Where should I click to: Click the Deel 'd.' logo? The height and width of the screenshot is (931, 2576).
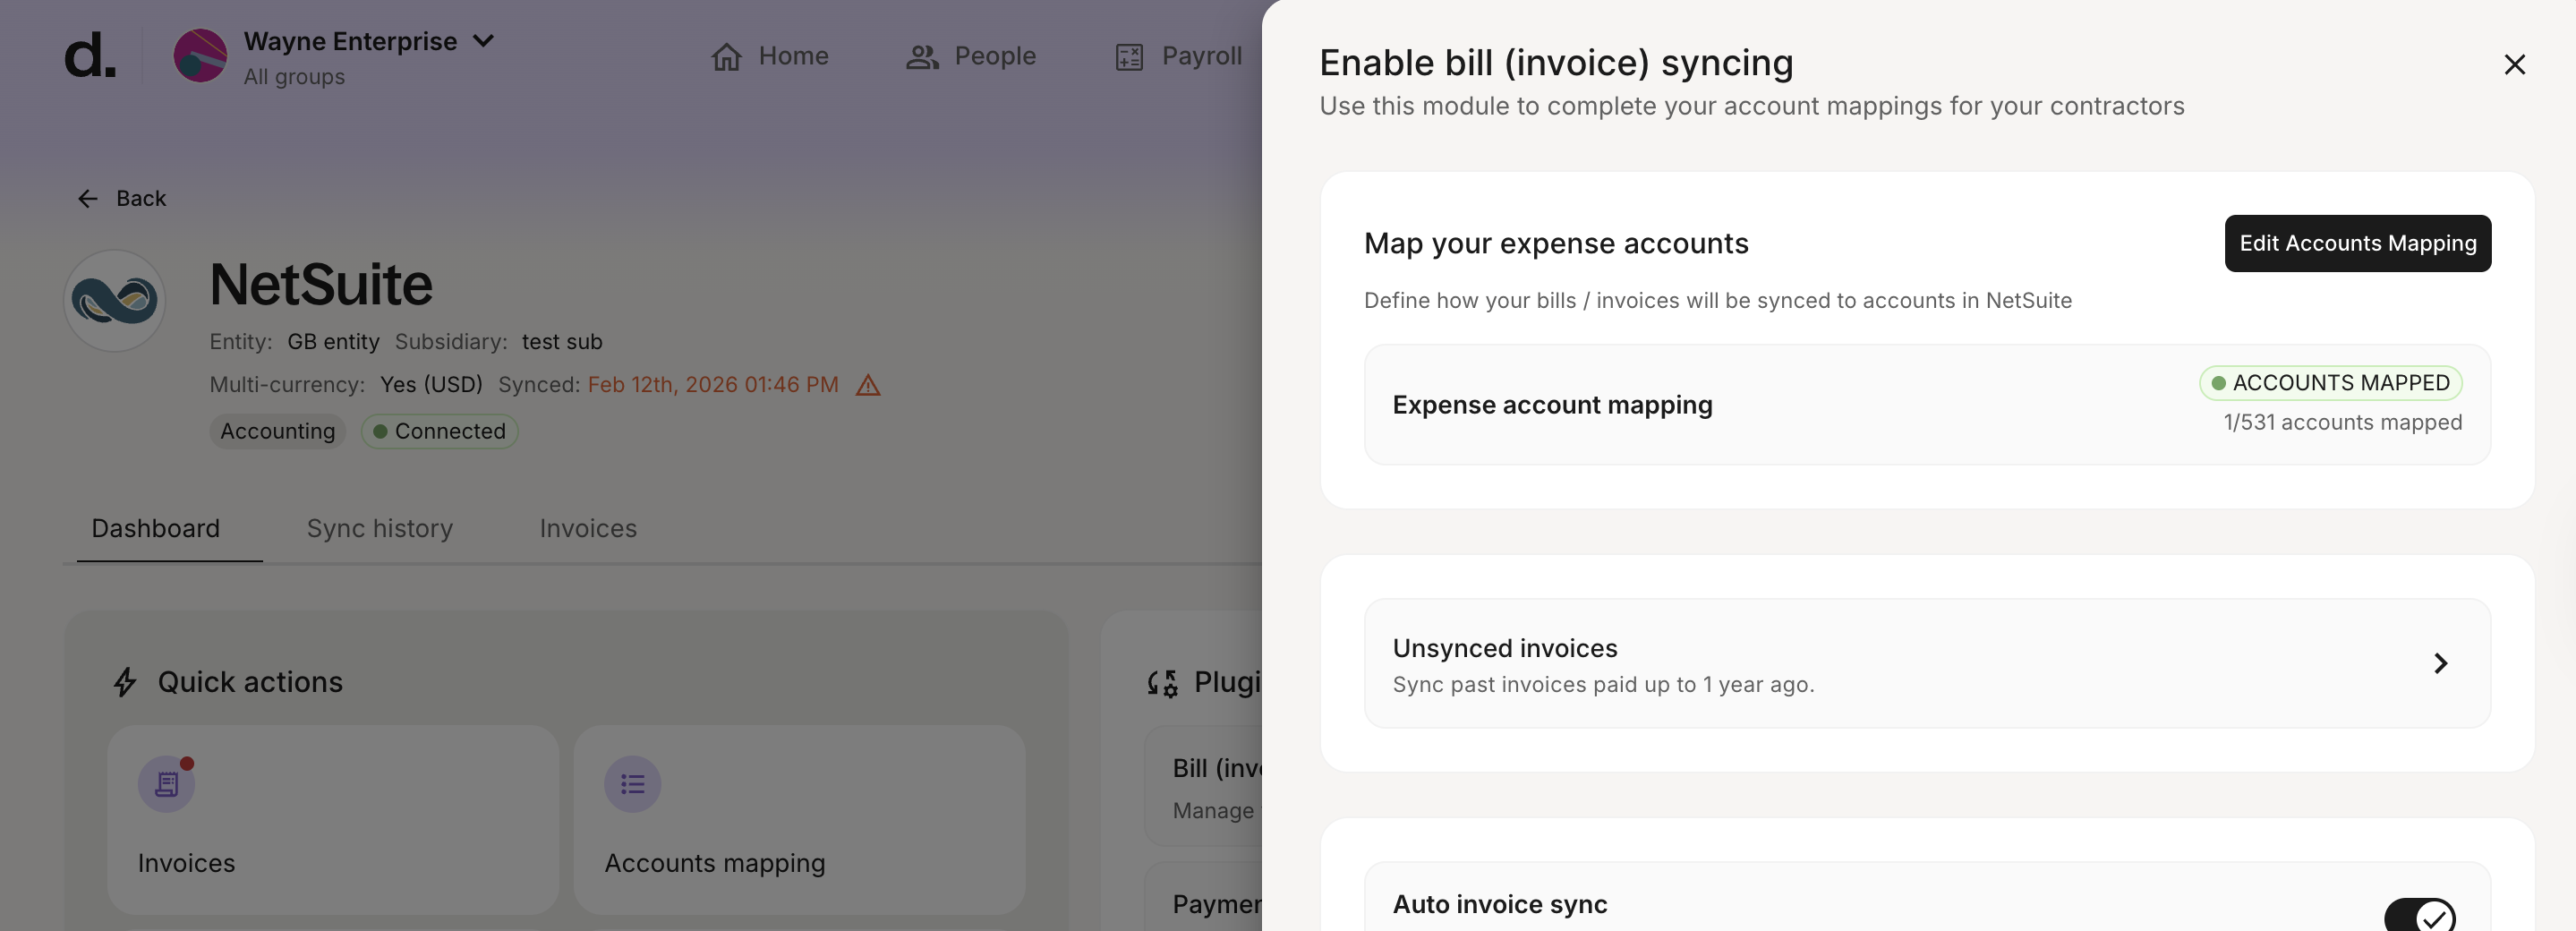click(x=90, y=56)
